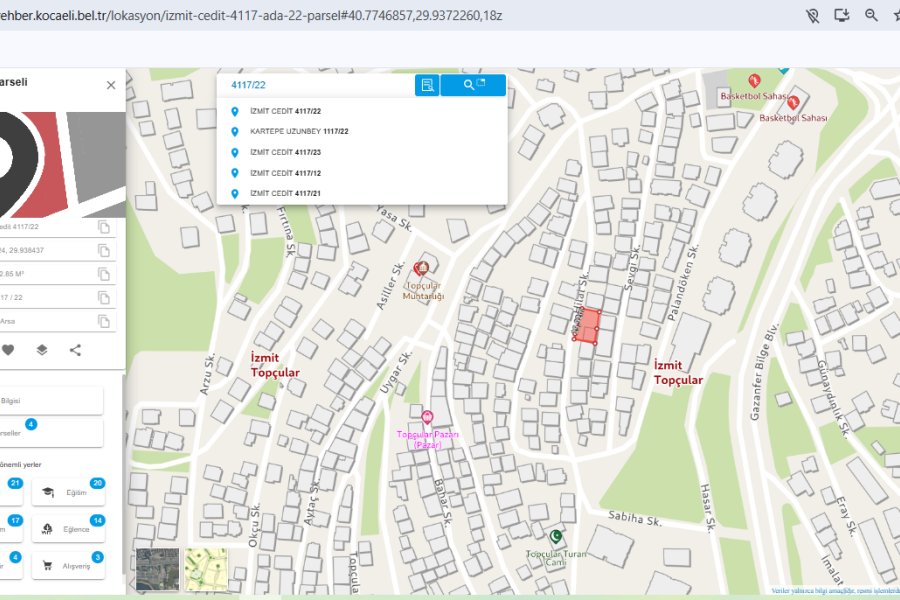Screen dimensions: 900x600
Task: Select suggestion KARTEPE UZUNBEY 1117/22
Action: [298, 132]
